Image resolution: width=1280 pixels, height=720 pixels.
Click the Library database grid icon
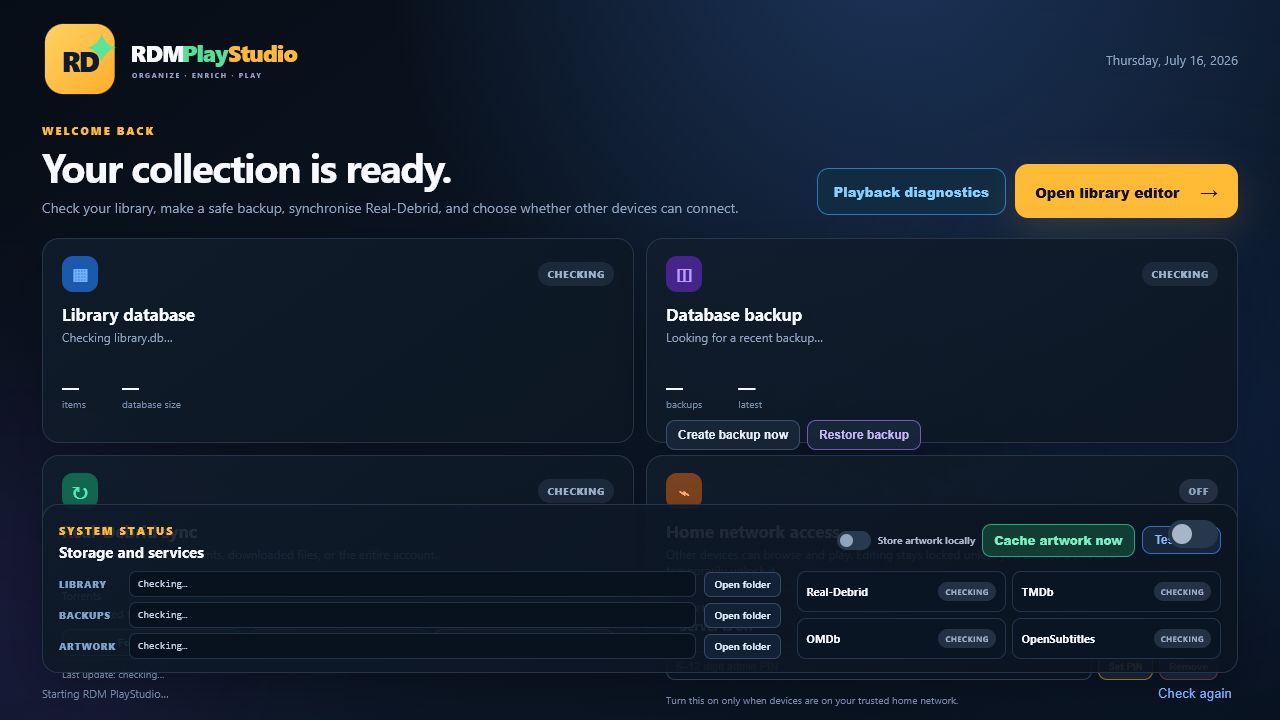80,274
